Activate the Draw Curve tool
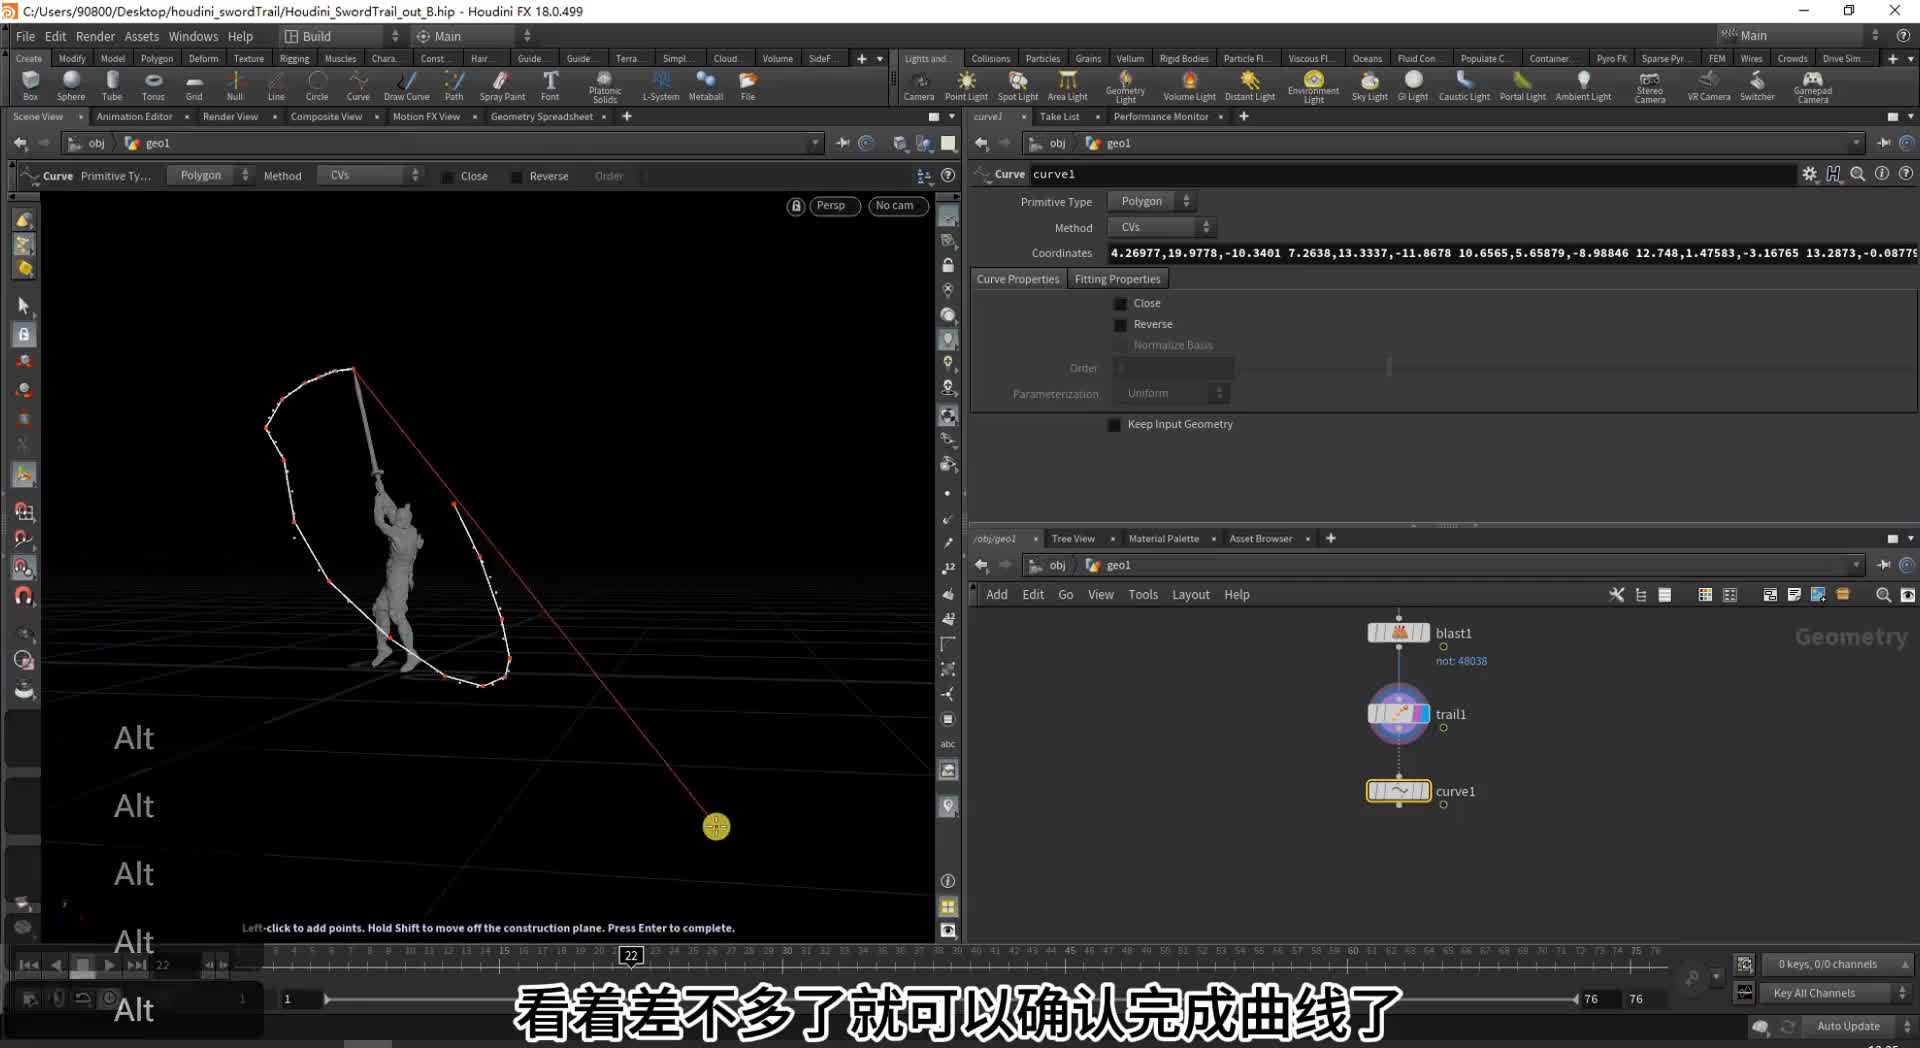This screenshot has width=1920, height=1048. pyautogui.click(x=406, y=85)
